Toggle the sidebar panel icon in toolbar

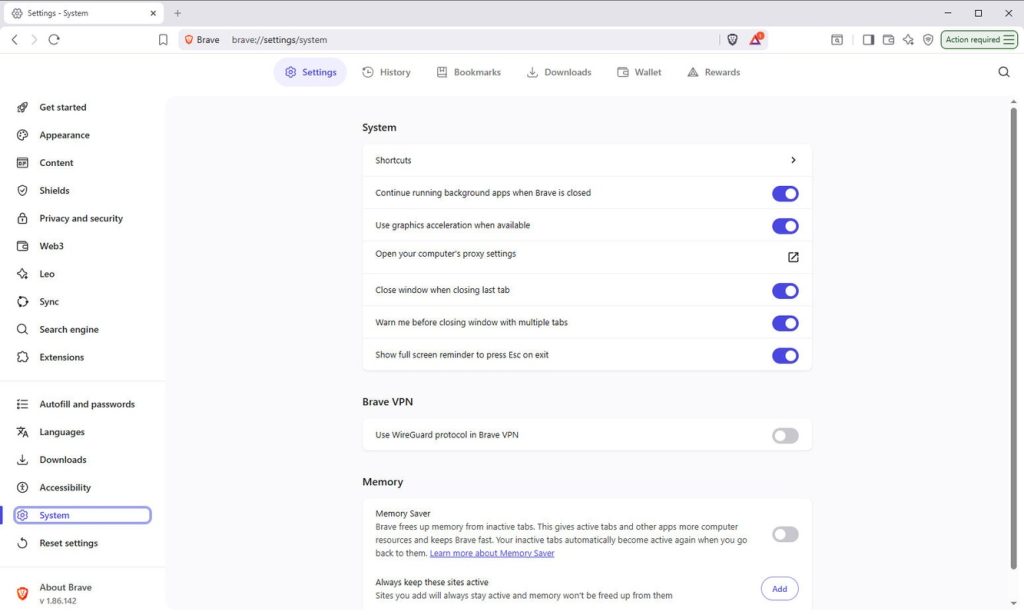click(x=868, y=40)
